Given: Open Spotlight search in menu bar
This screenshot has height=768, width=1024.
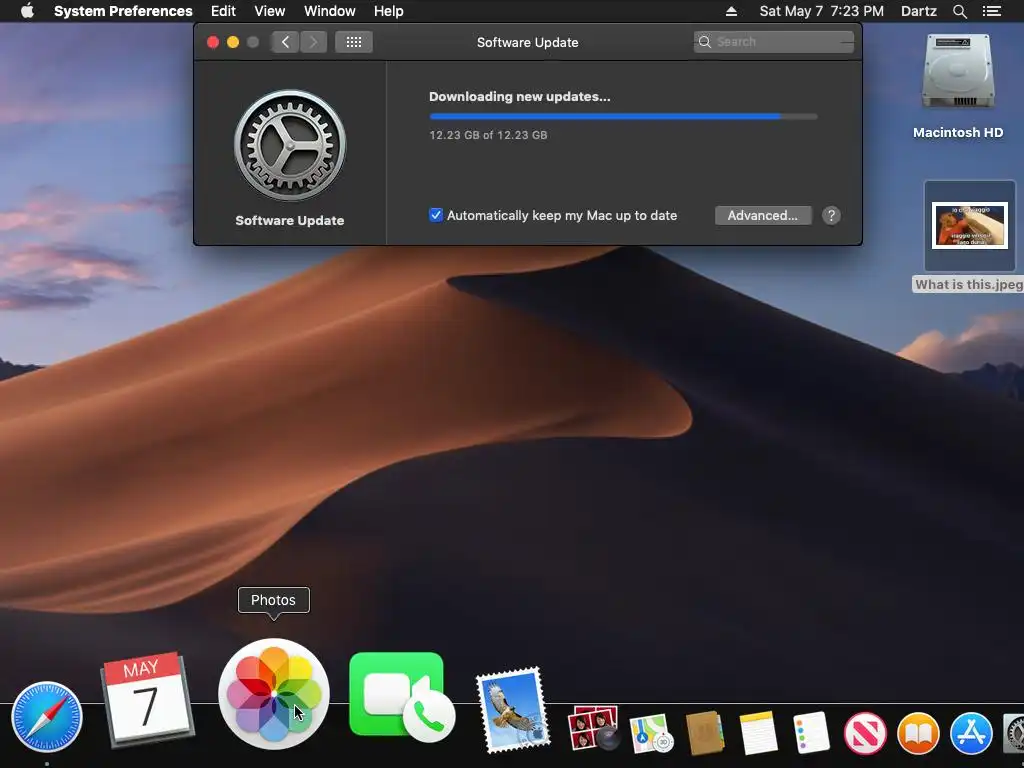Looking at the screenshot, I should tap(959, 11).
